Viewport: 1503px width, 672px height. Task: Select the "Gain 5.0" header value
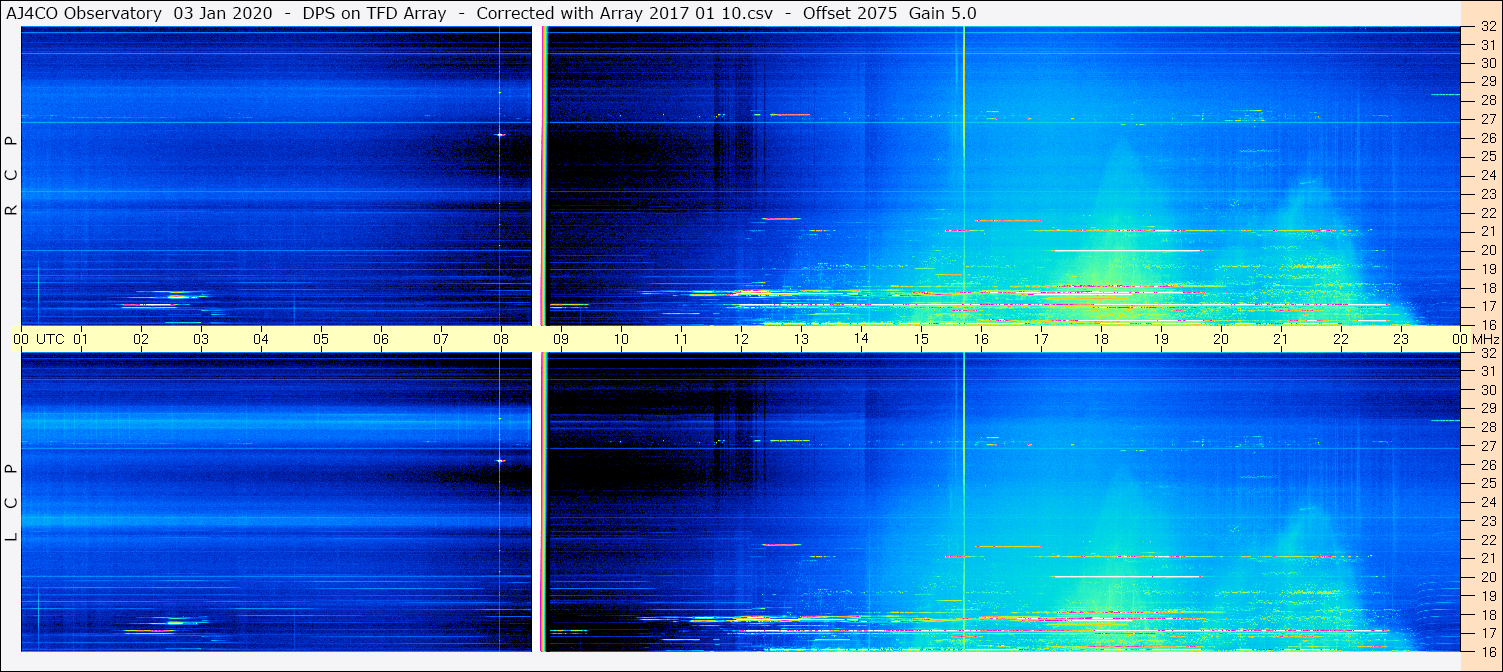[943, 13]
